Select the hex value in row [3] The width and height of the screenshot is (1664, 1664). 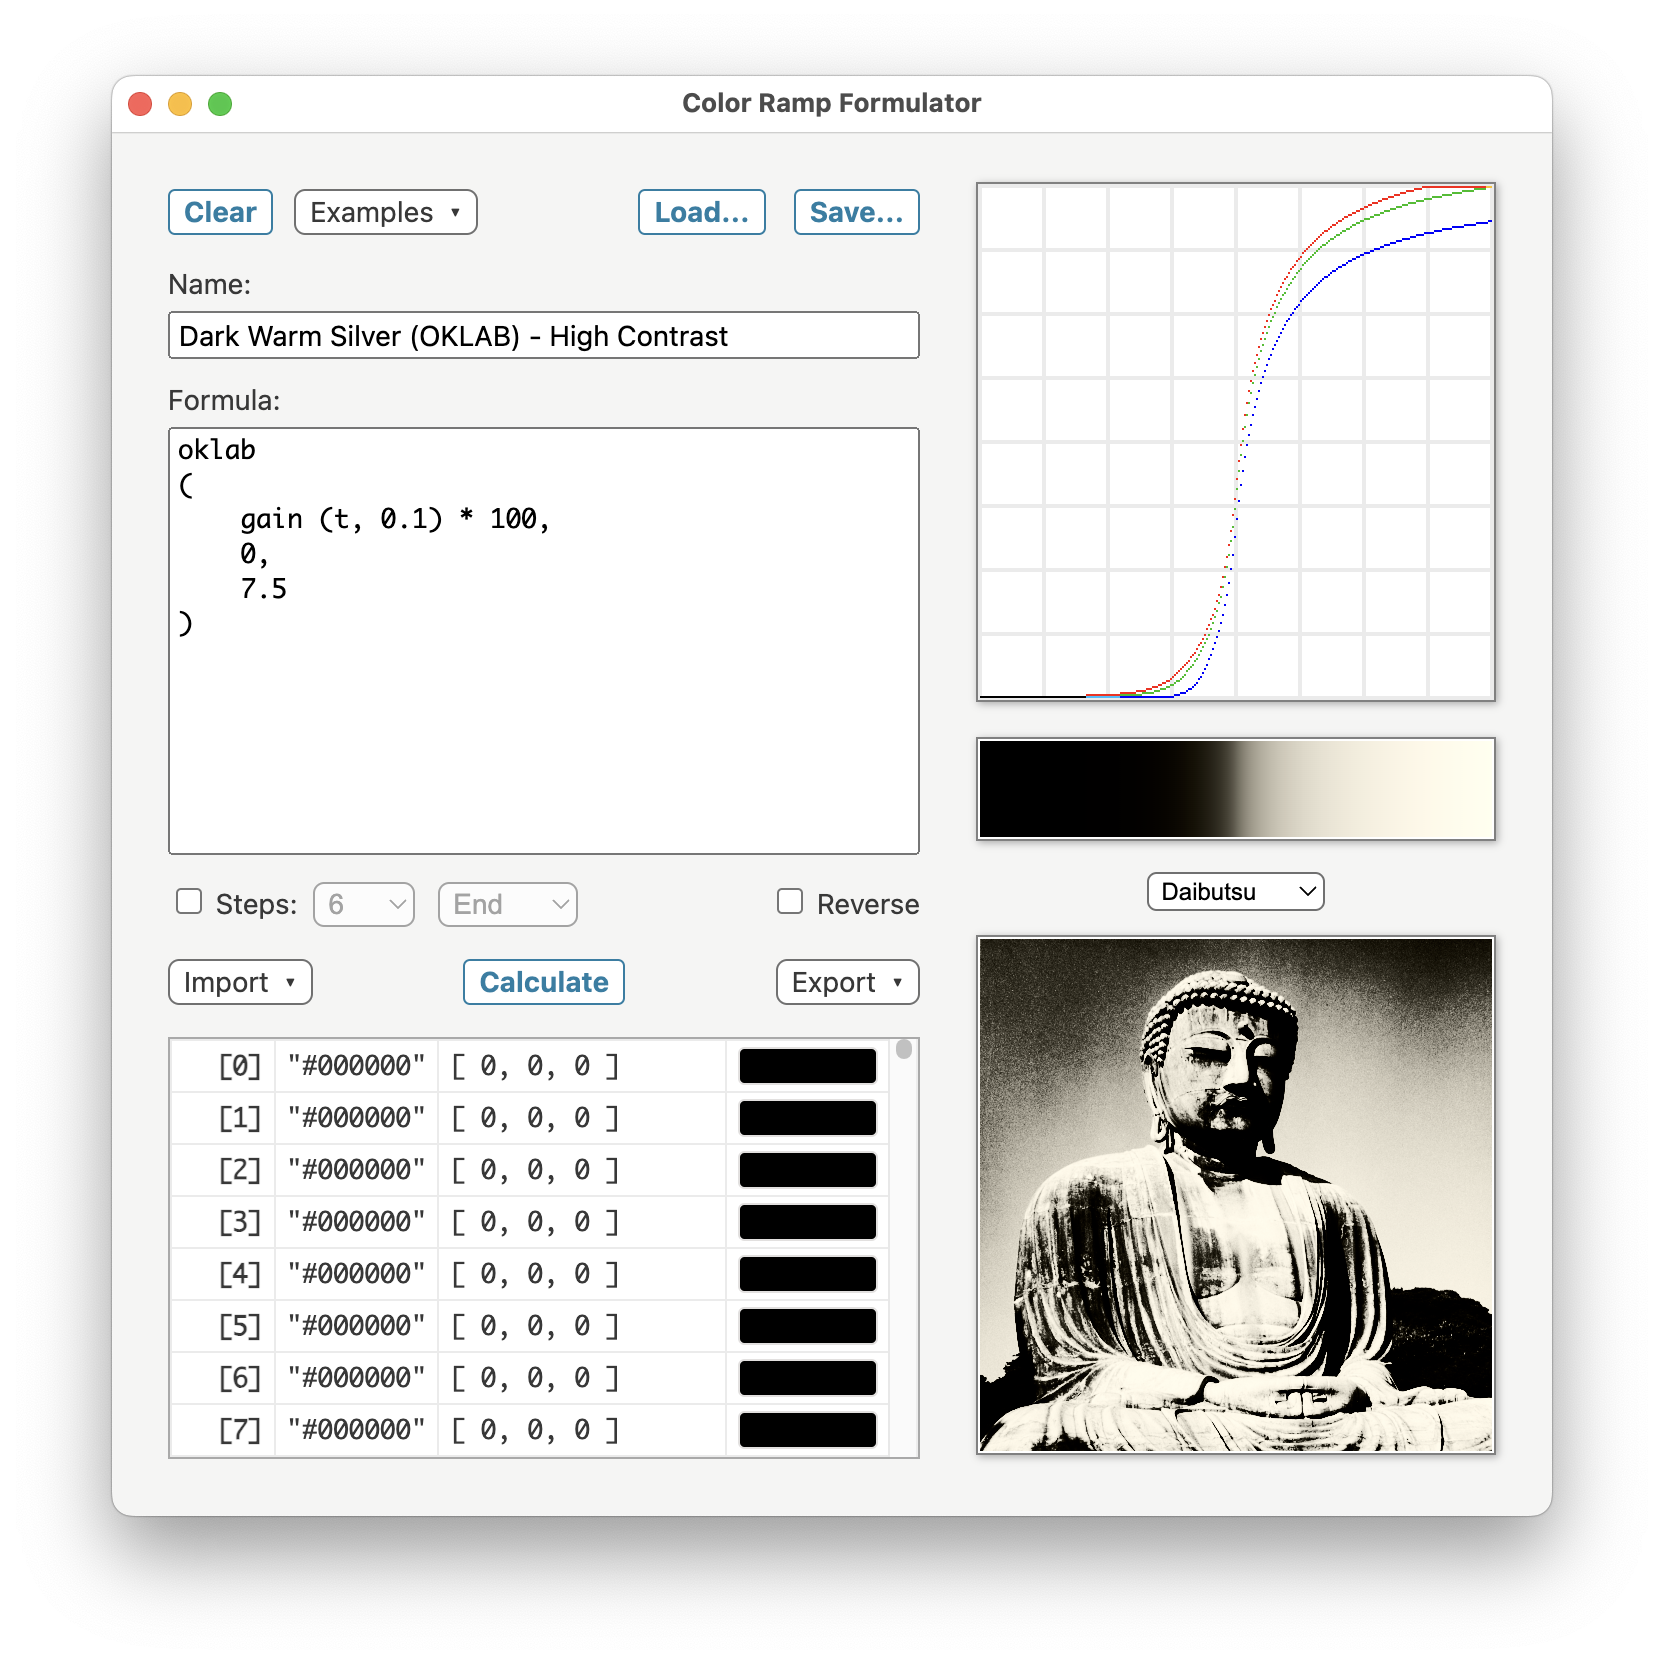[x=357, y=1222]
